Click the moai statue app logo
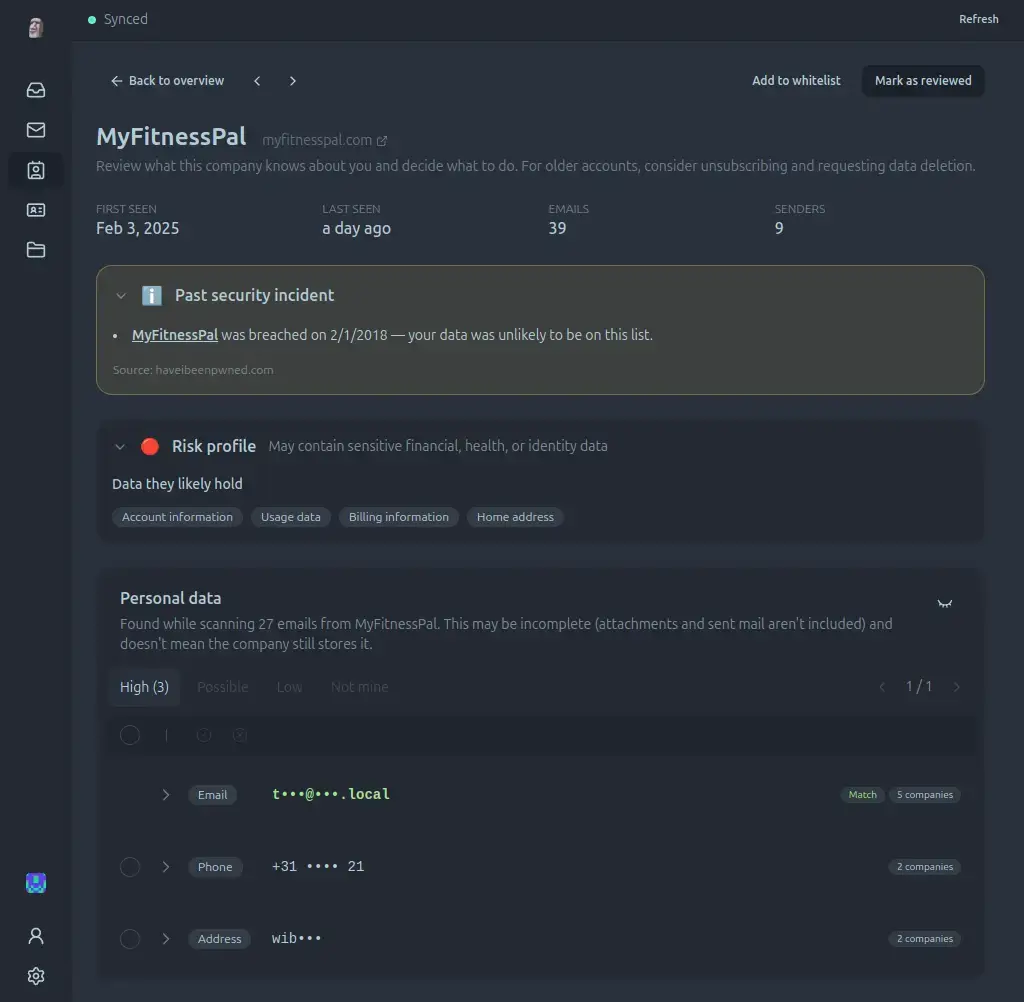 coord(36,27)
